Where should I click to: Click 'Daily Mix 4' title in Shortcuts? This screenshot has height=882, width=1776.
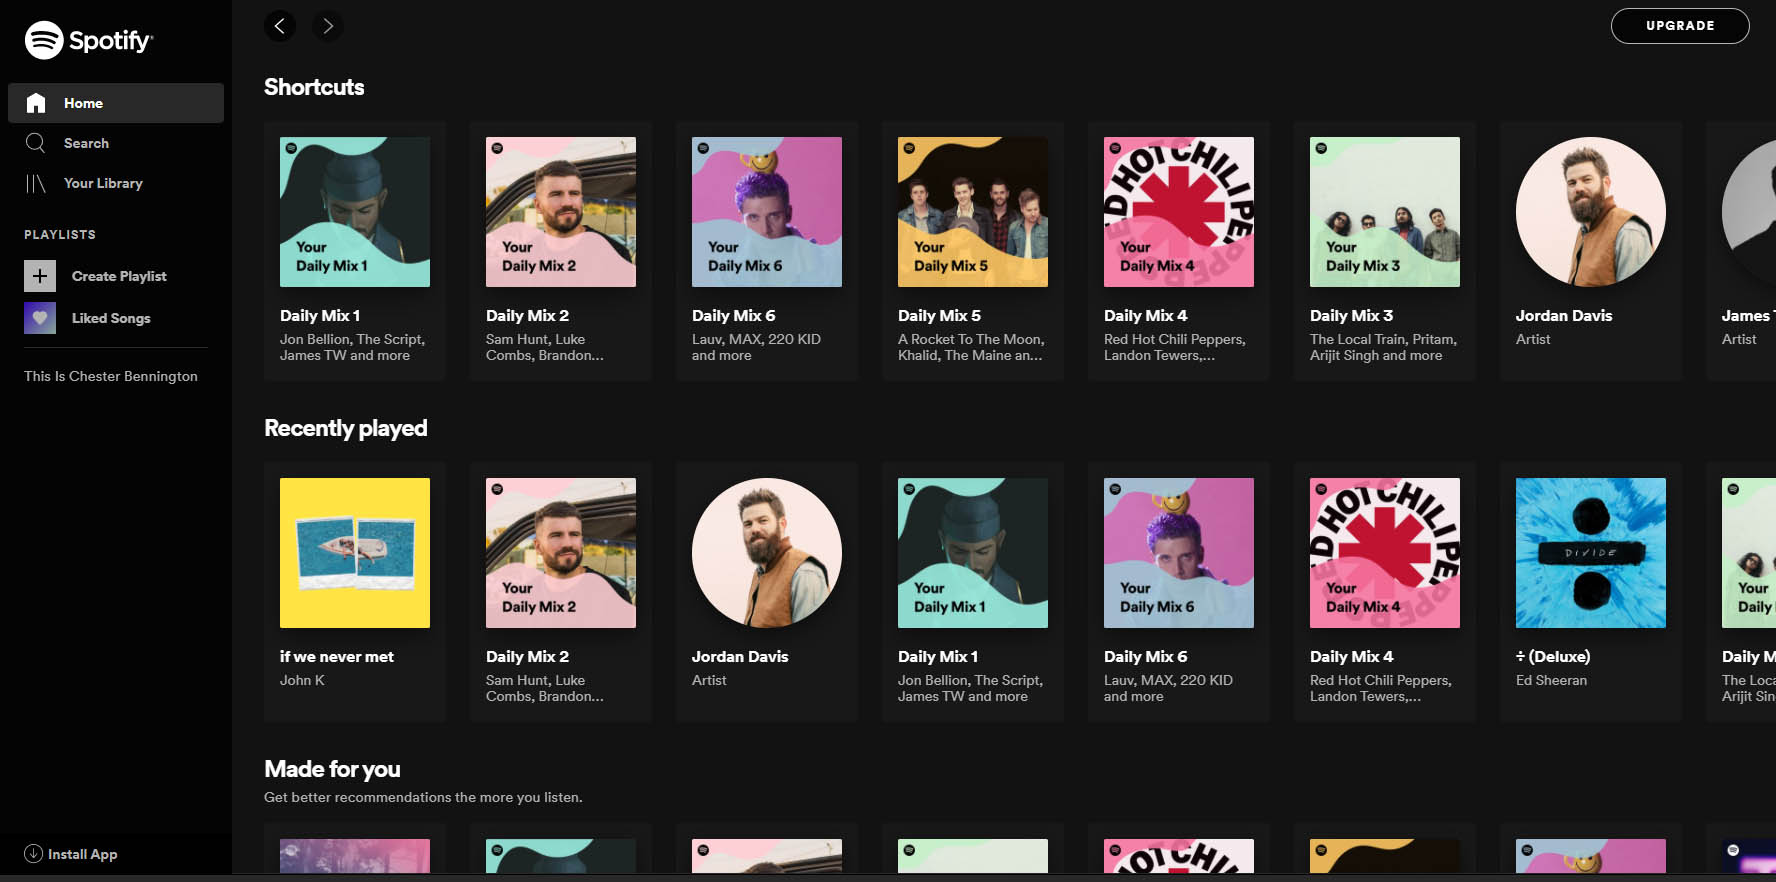[x=1145, y=315]
